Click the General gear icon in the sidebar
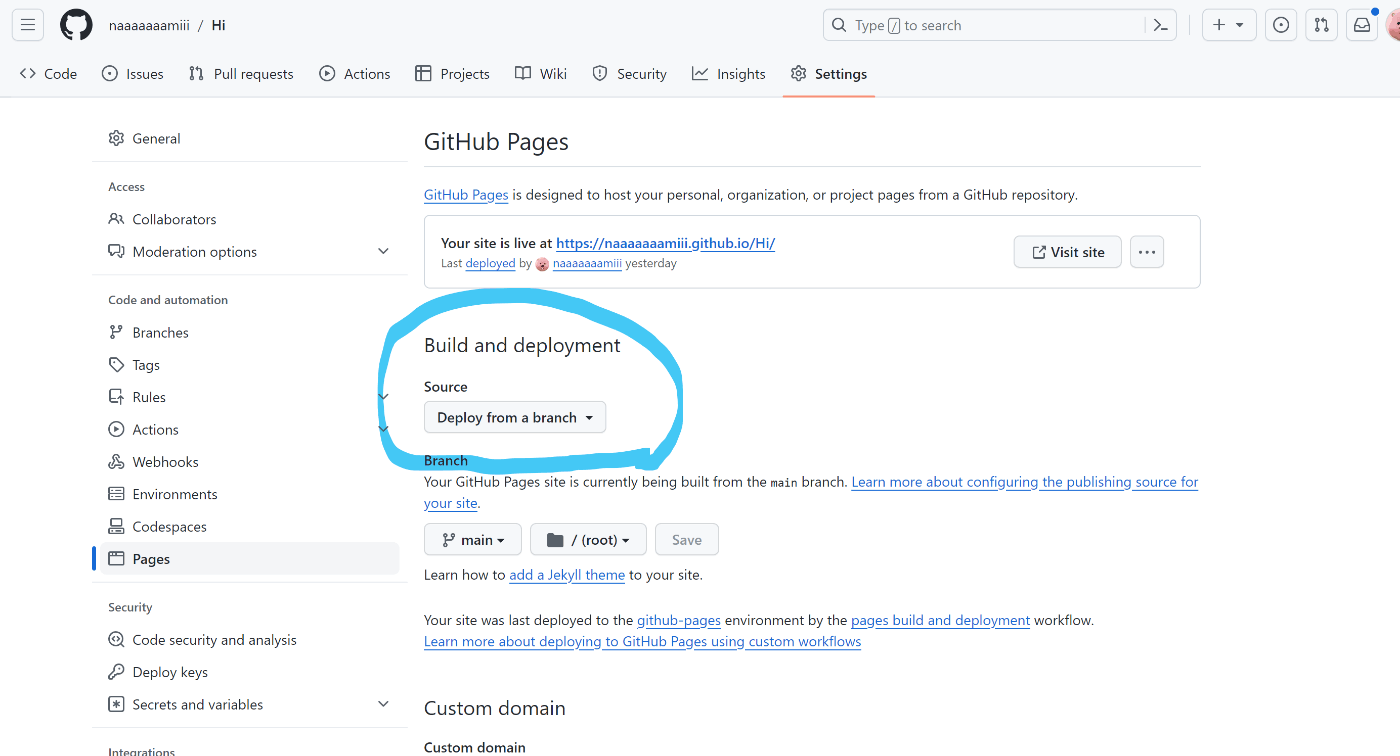 (x=116, y=139)
